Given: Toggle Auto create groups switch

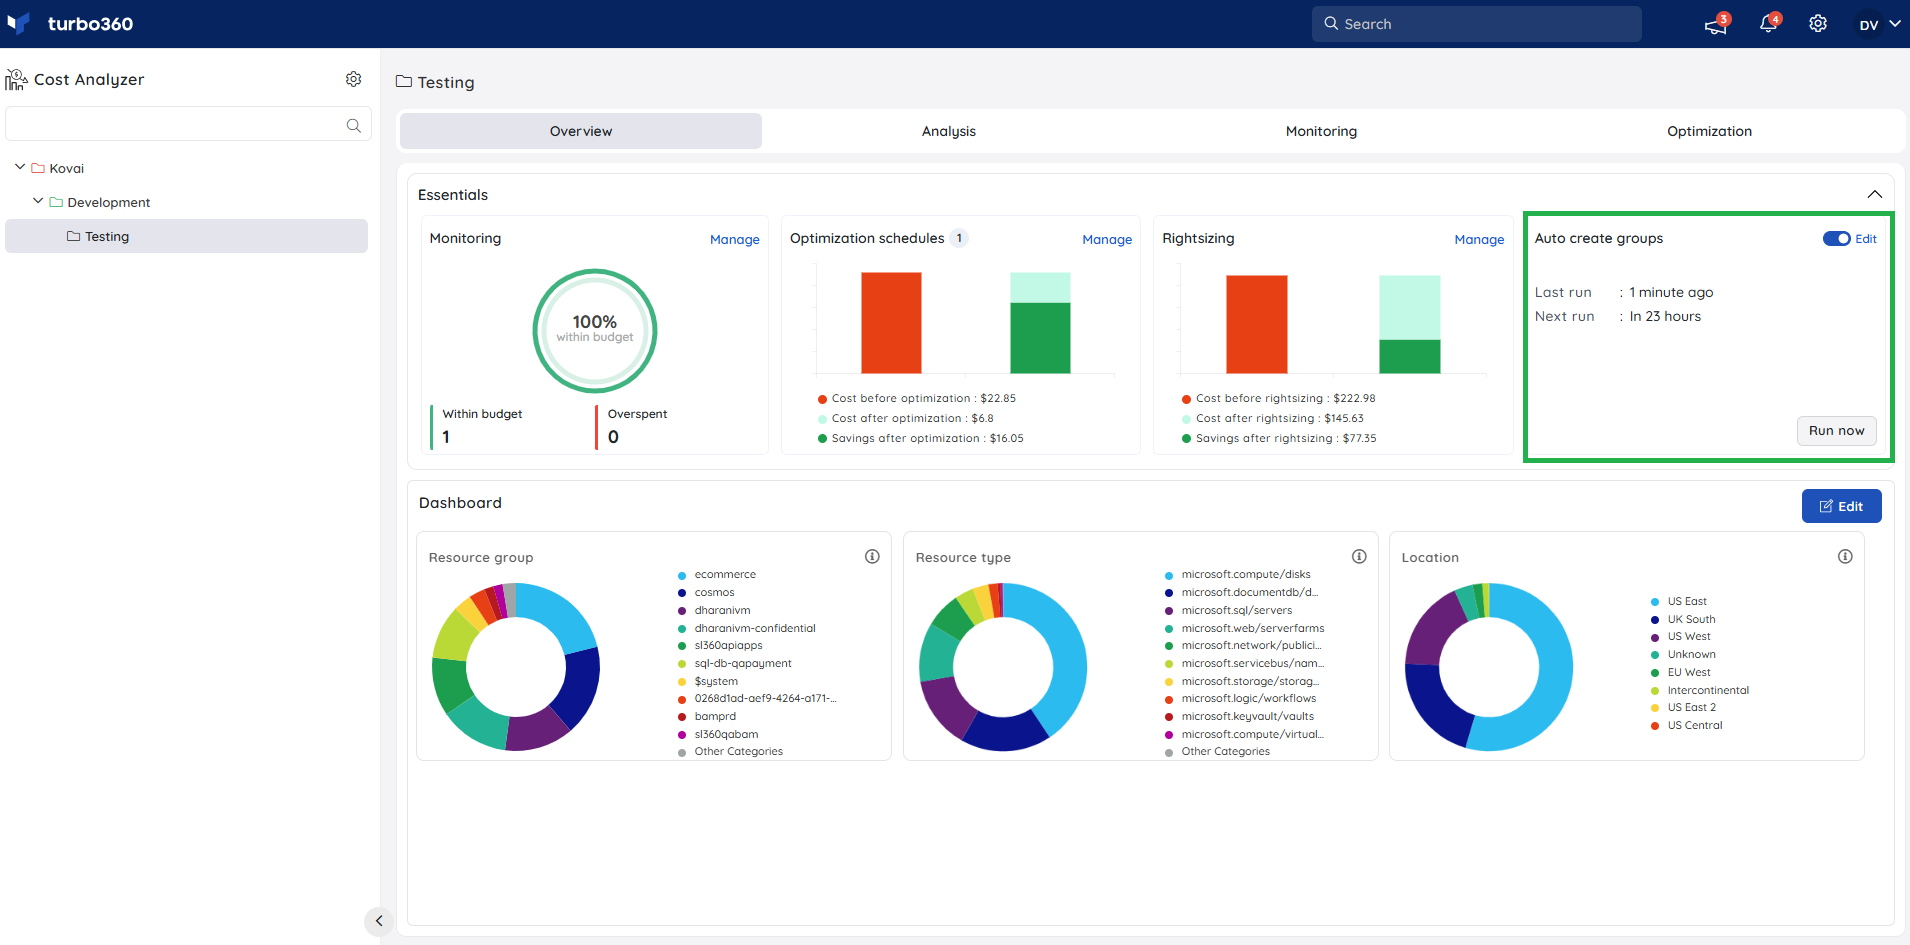Looking at the screenshot, I should pyautogui.click(x=1836, y=238).
